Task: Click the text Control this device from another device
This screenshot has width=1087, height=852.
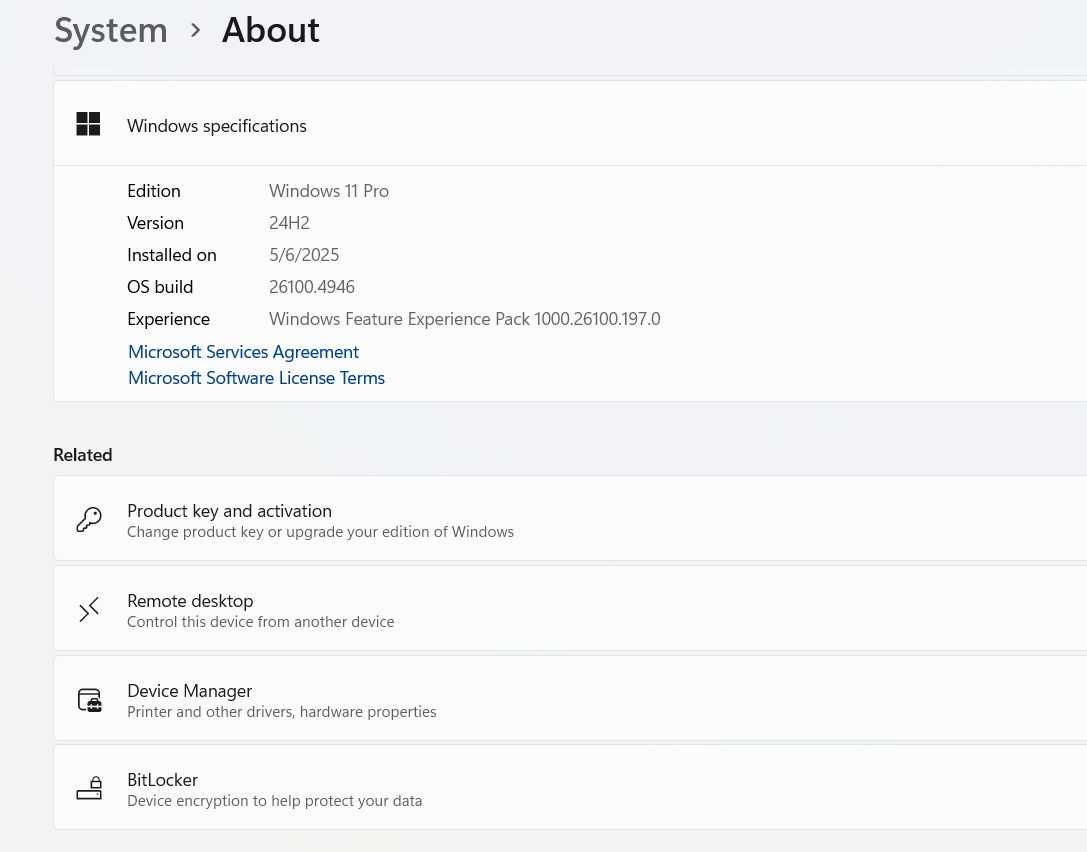Action: (x=261, y=622)
